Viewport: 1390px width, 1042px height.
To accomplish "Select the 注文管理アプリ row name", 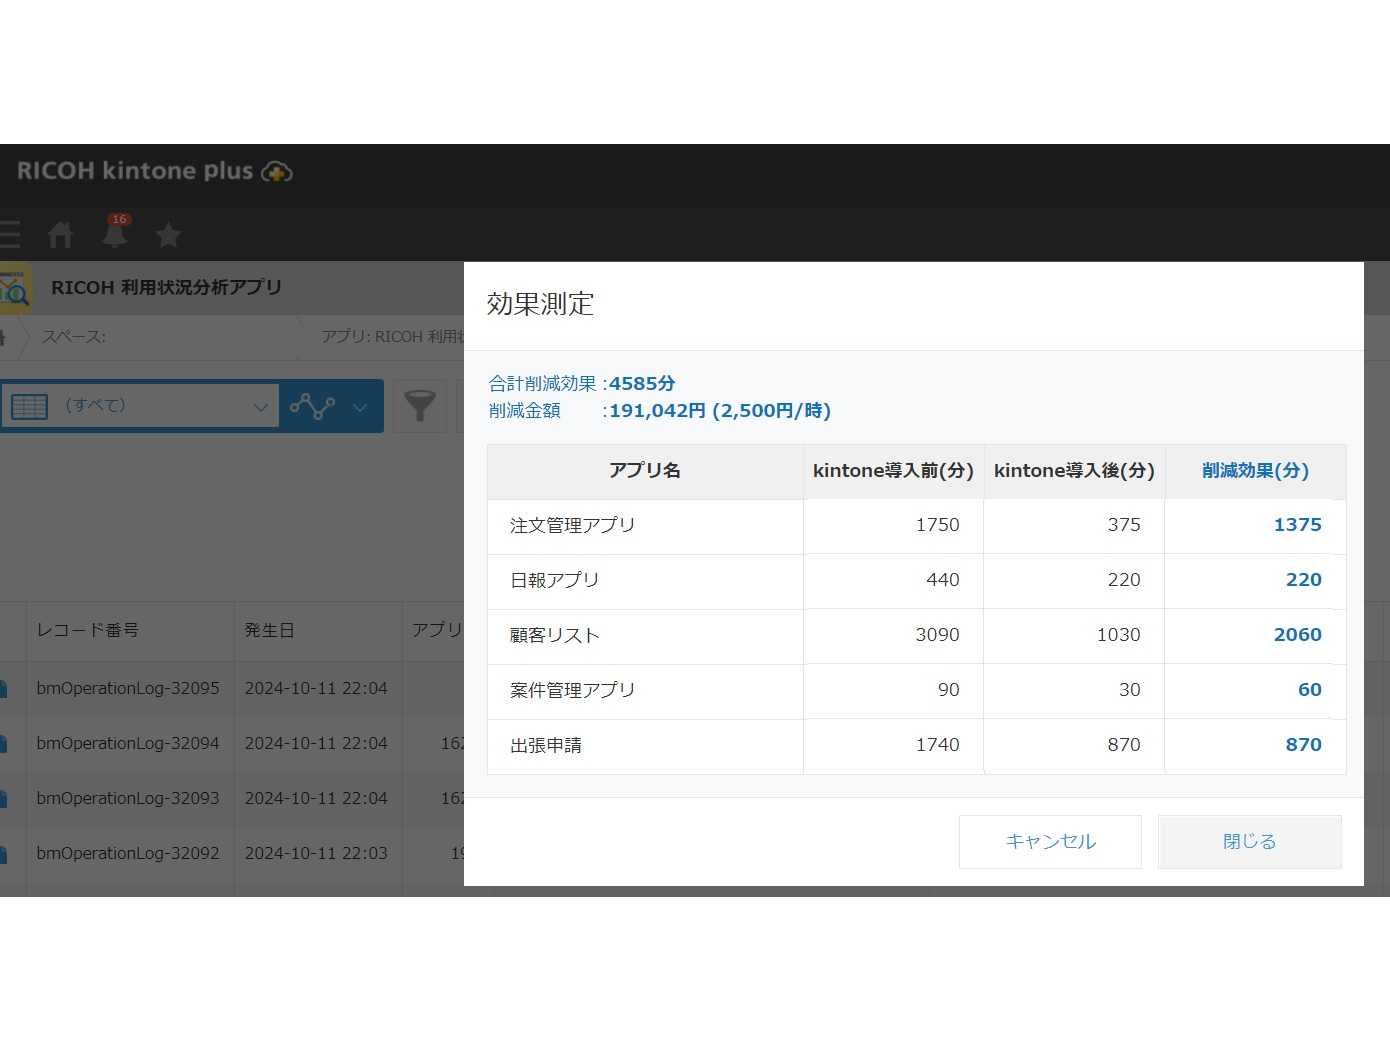I will coord(572,525).
